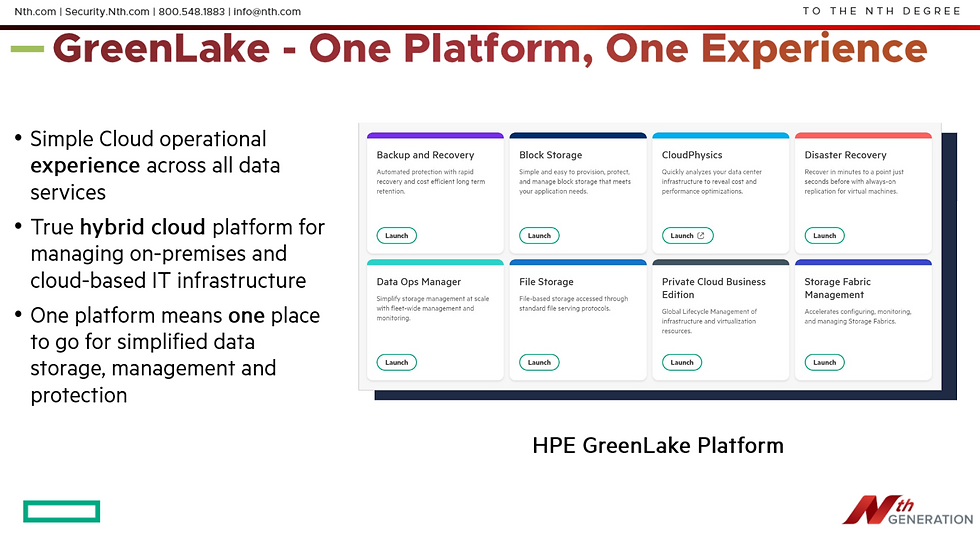Click the external-link icon on CloudPhysics Launch
980x539 pixels.
click(701, 236)
